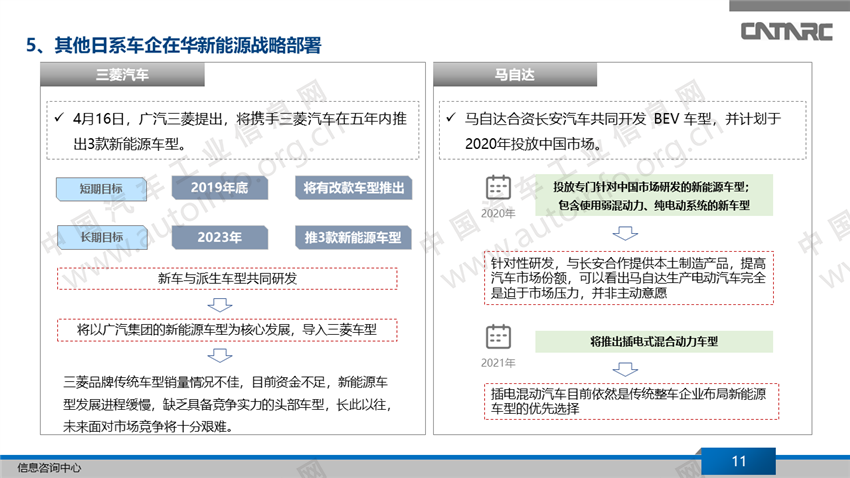Click the CATARC logo
The width and height of the screenshot is (850, 478).
(787, 31)
